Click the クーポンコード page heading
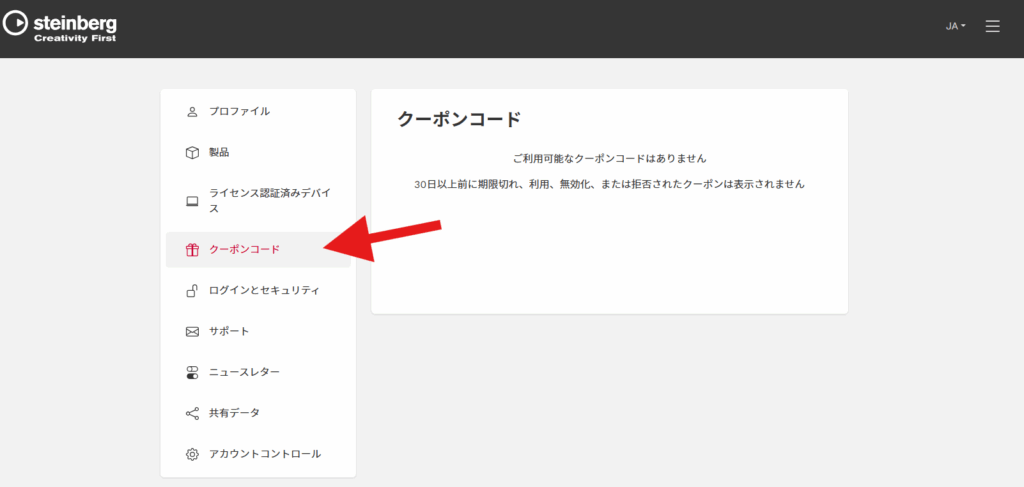This screenshot has width=1024, height=487. (460, 119)
